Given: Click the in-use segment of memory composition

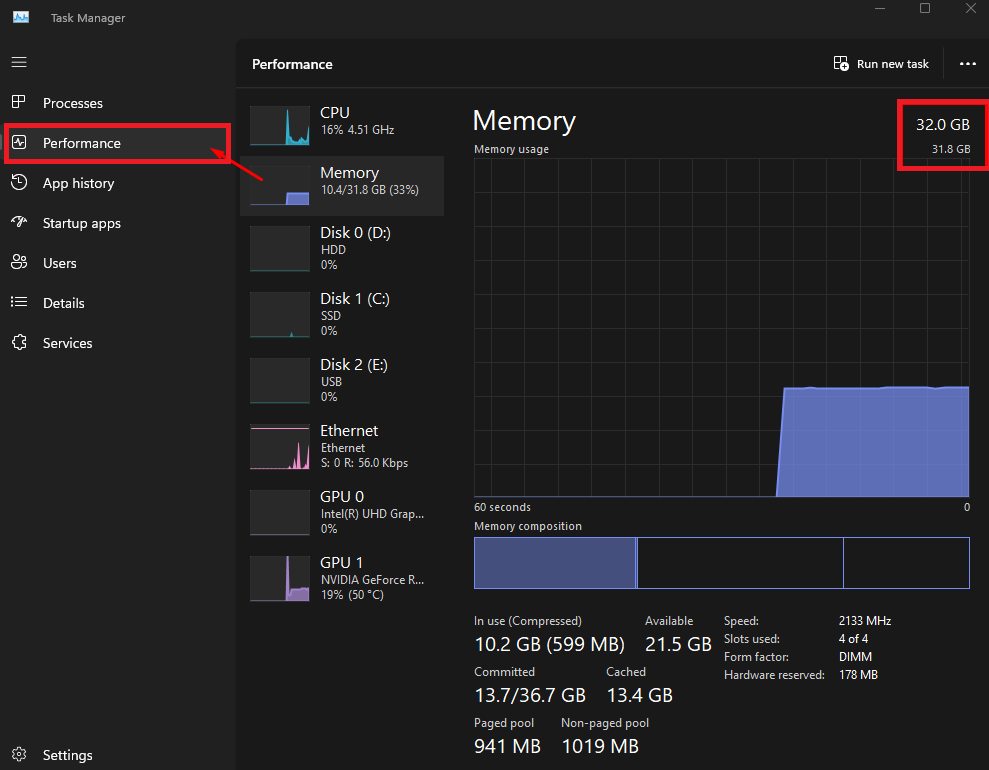Looking at the screenshot, I should tap(555, 563).
